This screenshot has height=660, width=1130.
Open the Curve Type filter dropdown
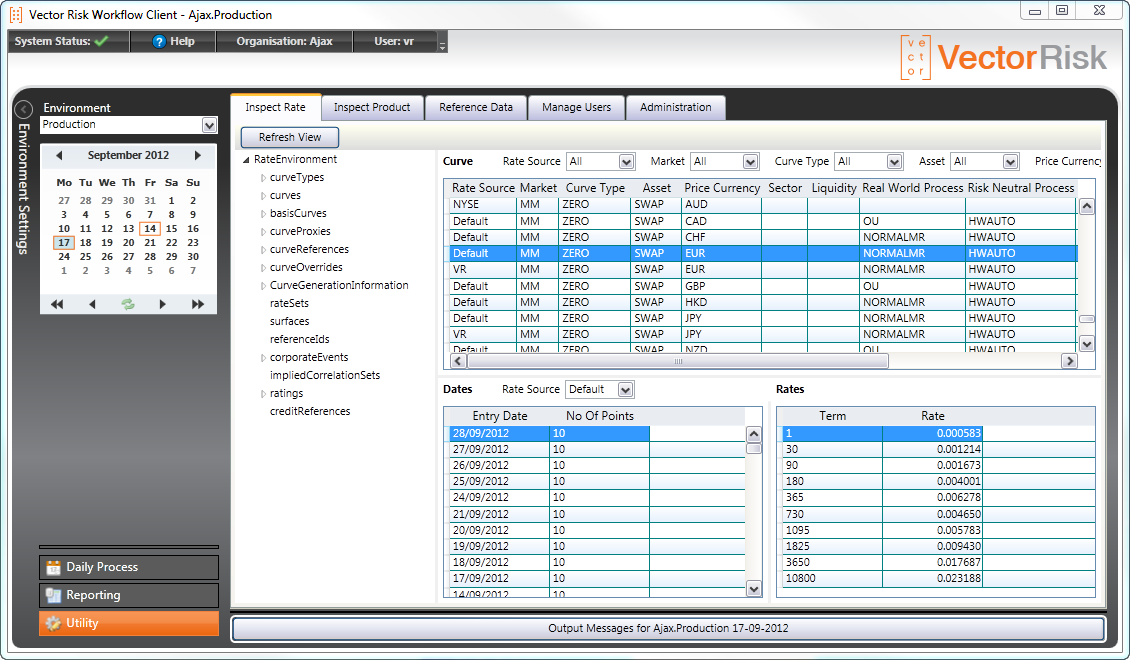coord(894,162)
